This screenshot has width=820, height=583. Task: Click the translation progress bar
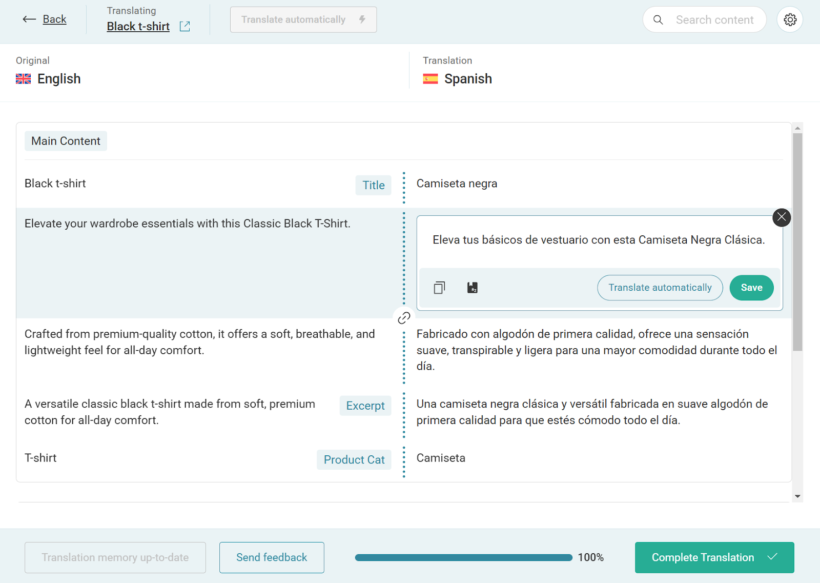click(463, 557)
